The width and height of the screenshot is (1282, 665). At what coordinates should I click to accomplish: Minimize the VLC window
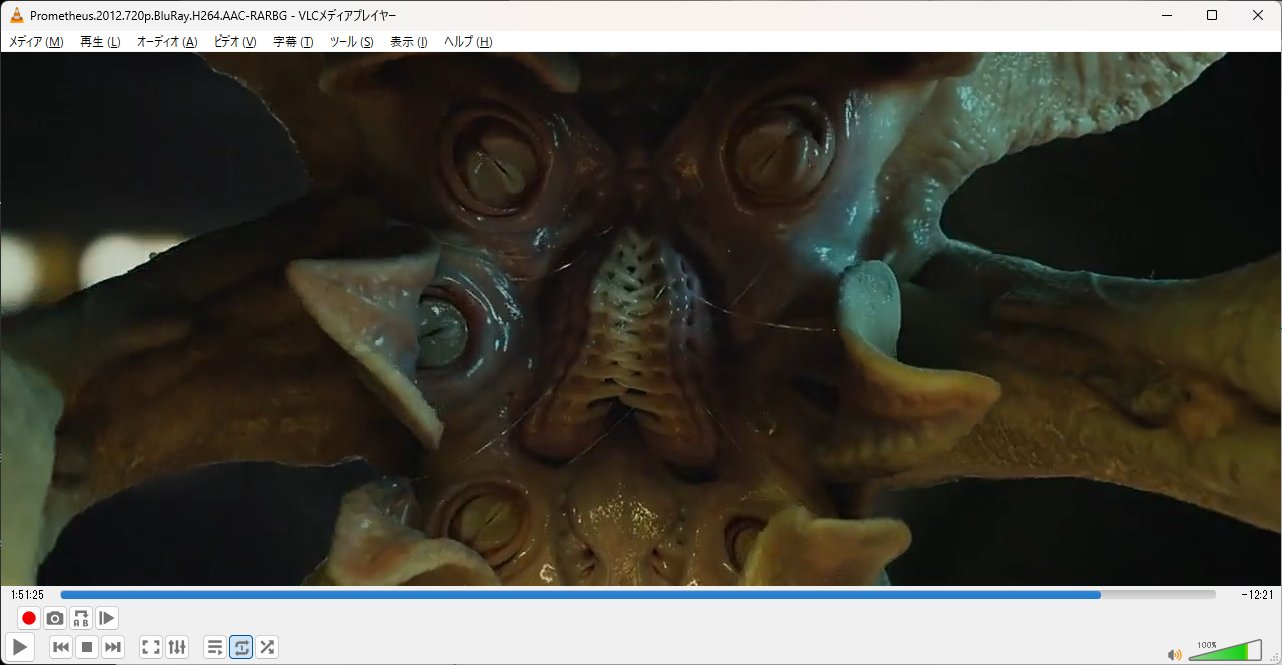tap(1166, 15)
